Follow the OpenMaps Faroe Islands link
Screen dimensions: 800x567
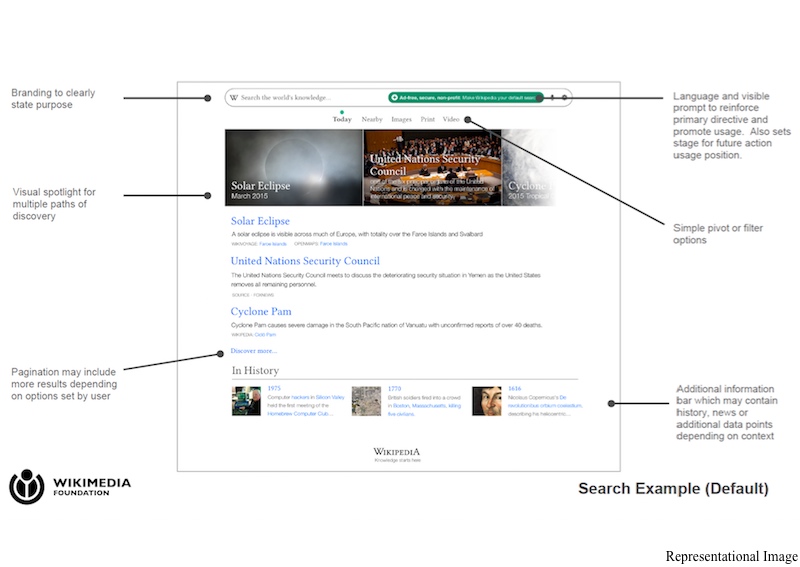click(x=334, y=244)
